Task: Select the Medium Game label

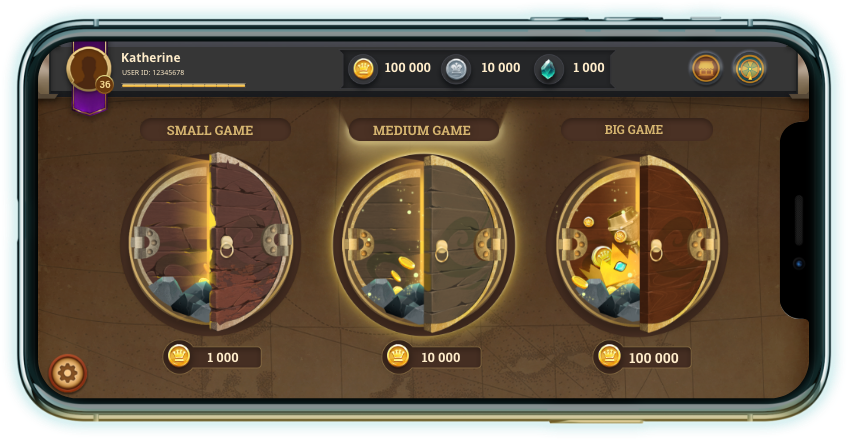Action: [422, 130]
